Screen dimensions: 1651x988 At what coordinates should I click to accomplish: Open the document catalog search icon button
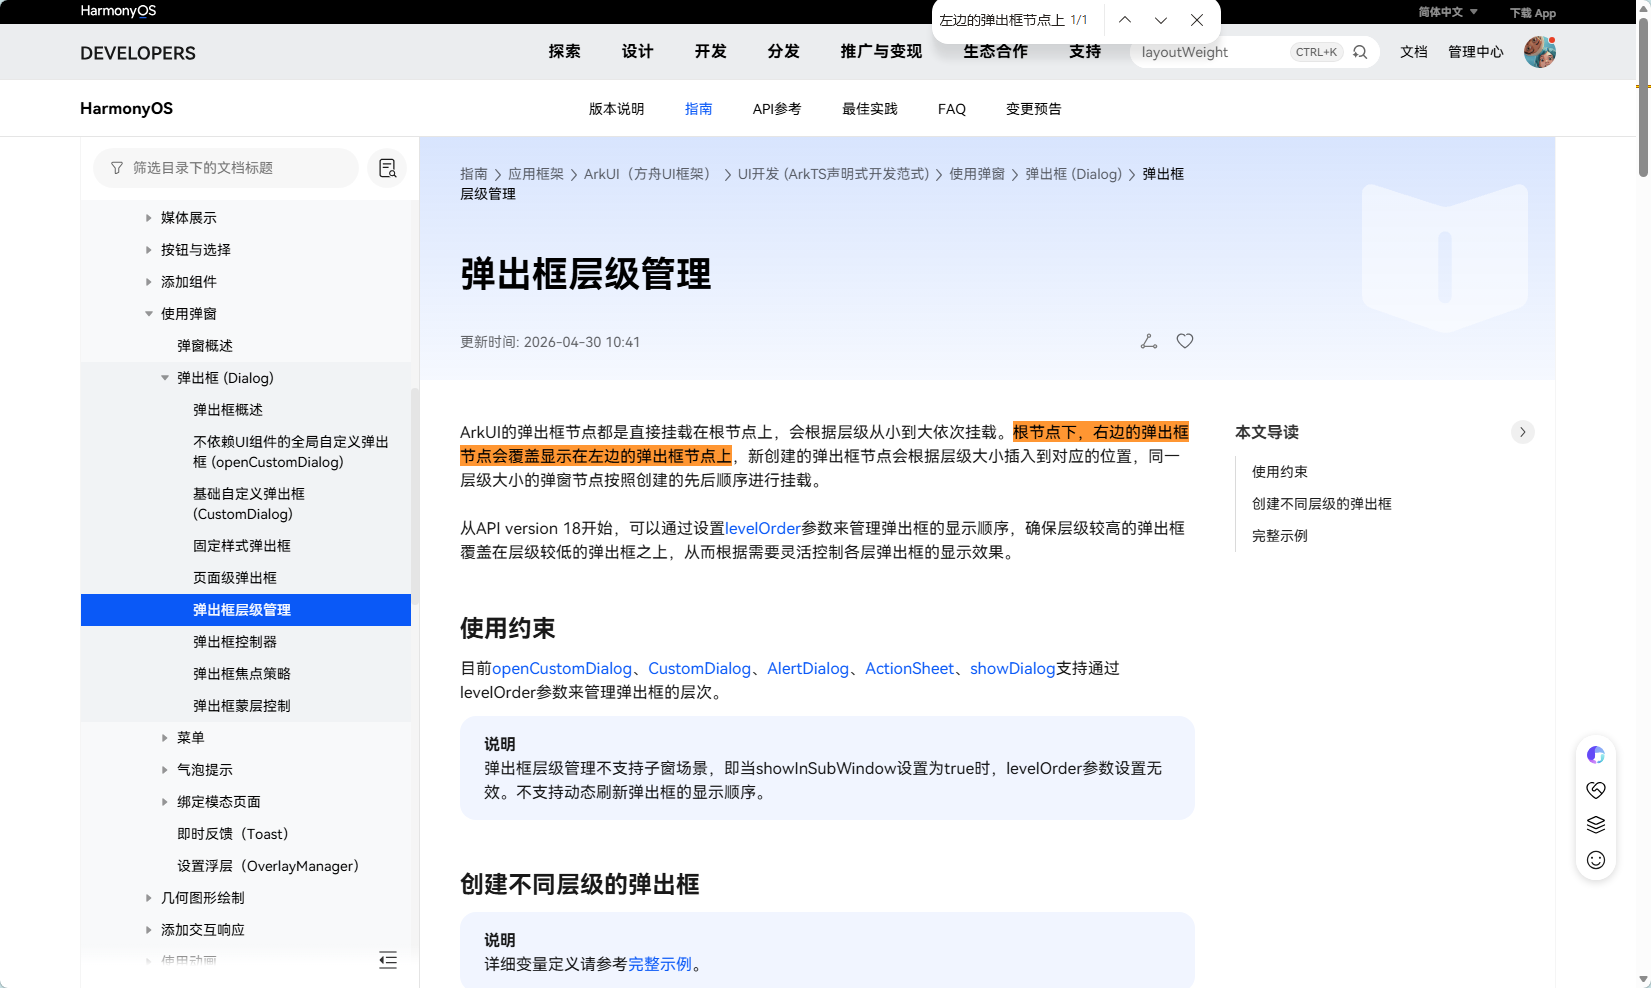pyautogui.click(x=387, y=168)
